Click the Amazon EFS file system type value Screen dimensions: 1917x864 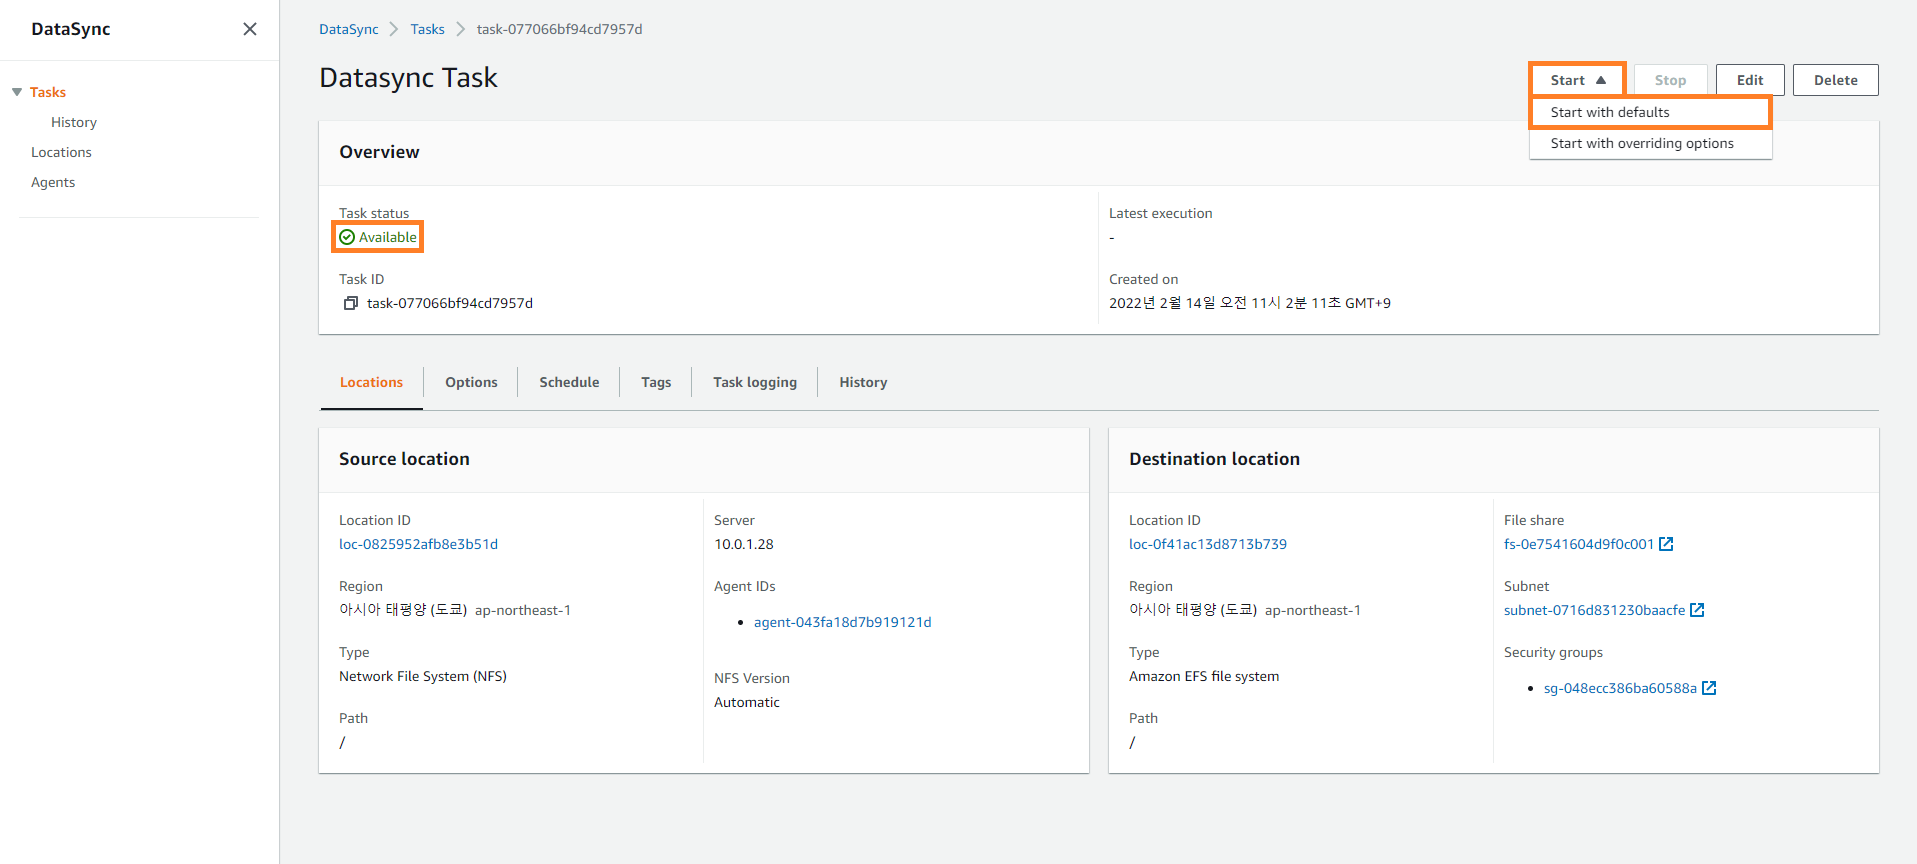1204,676
